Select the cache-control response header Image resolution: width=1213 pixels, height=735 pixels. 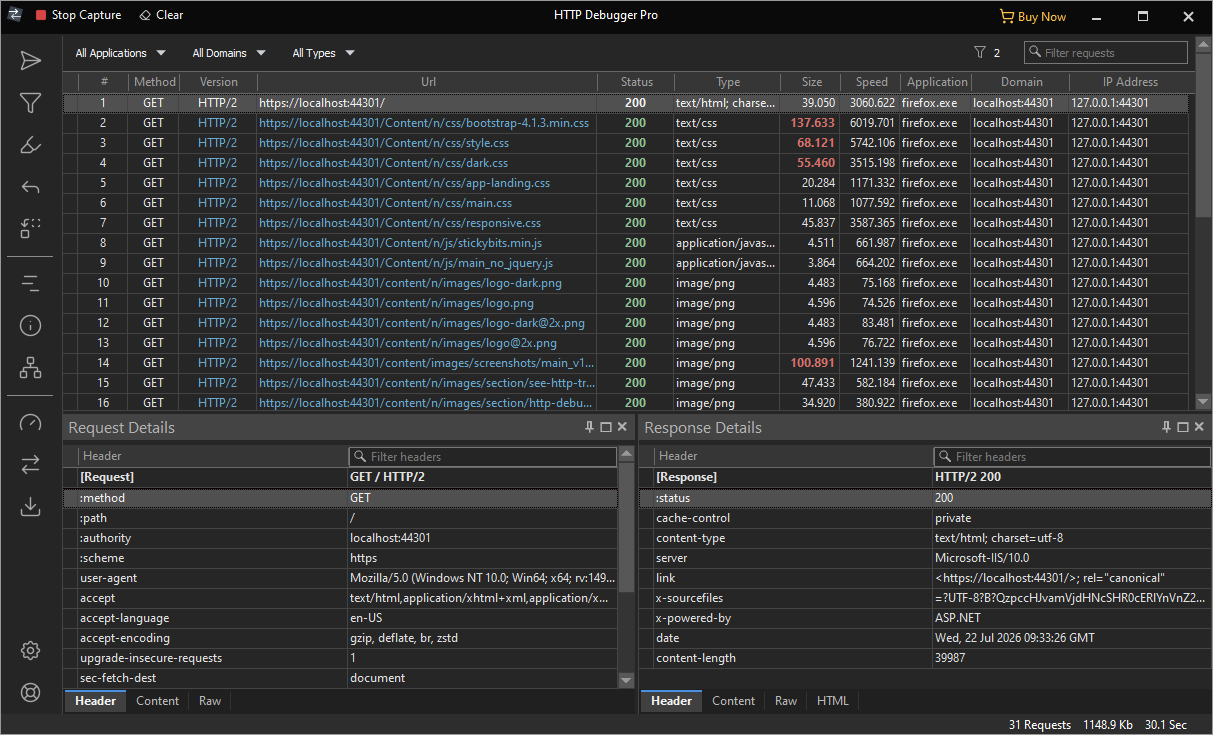(925, 518)
